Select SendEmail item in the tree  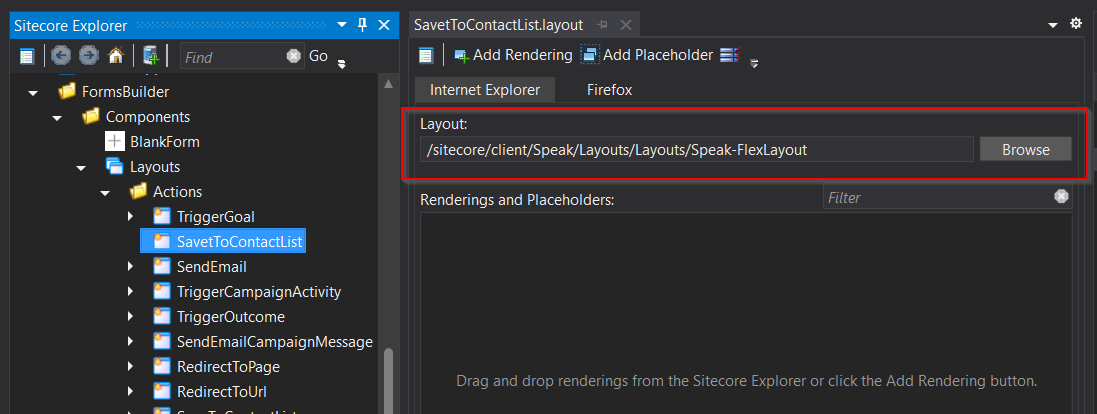(x=211, y=267)
